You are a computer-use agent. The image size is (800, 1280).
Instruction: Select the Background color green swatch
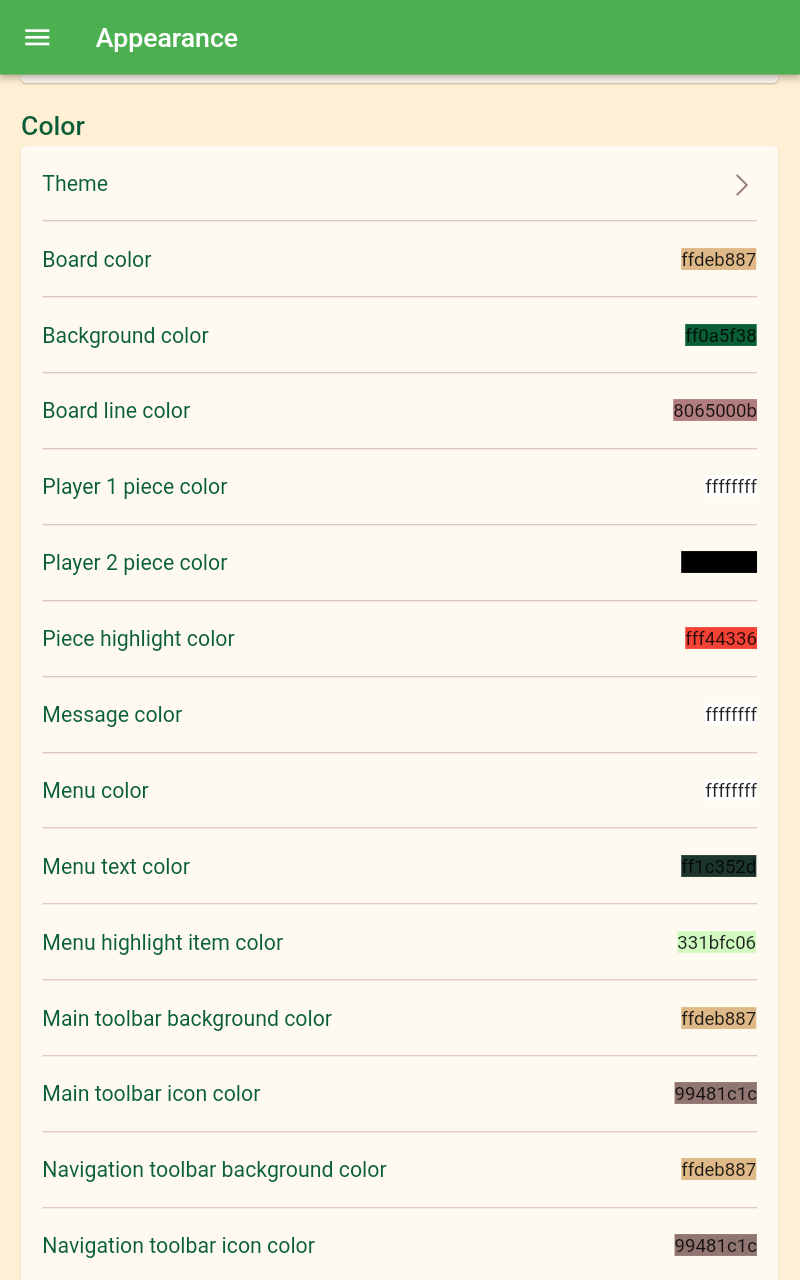pos(720,336)
